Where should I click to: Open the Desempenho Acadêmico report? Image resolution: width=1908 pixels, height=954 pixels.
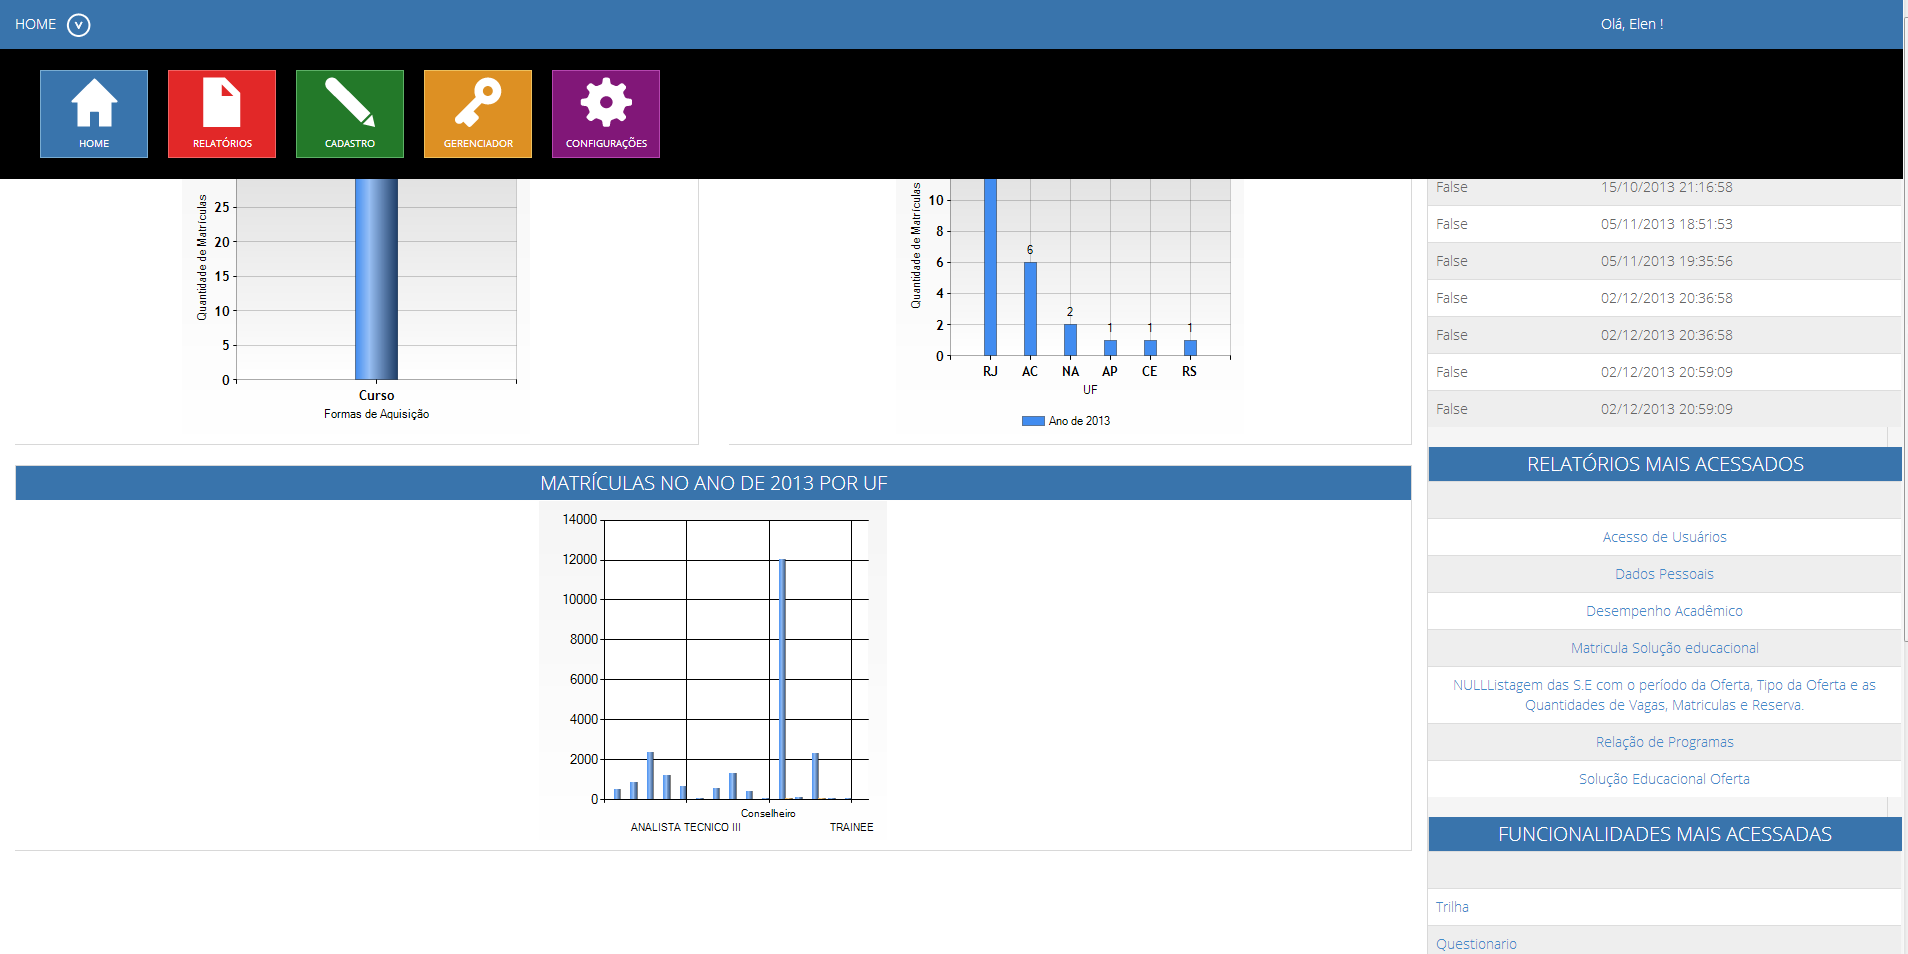pyautogui.click(x=1664, y=611)
